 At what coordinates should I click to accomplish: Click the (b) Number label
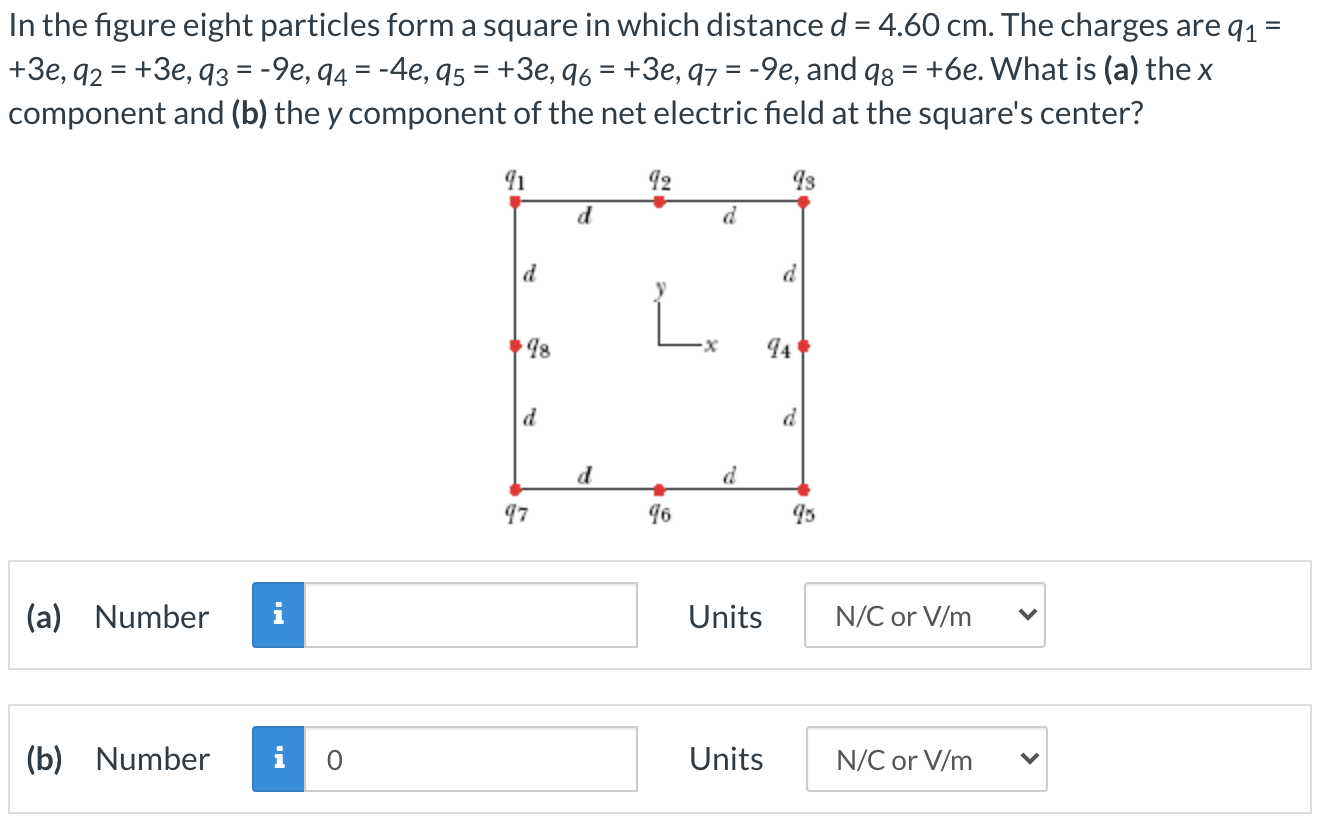(x=117, y=759)
